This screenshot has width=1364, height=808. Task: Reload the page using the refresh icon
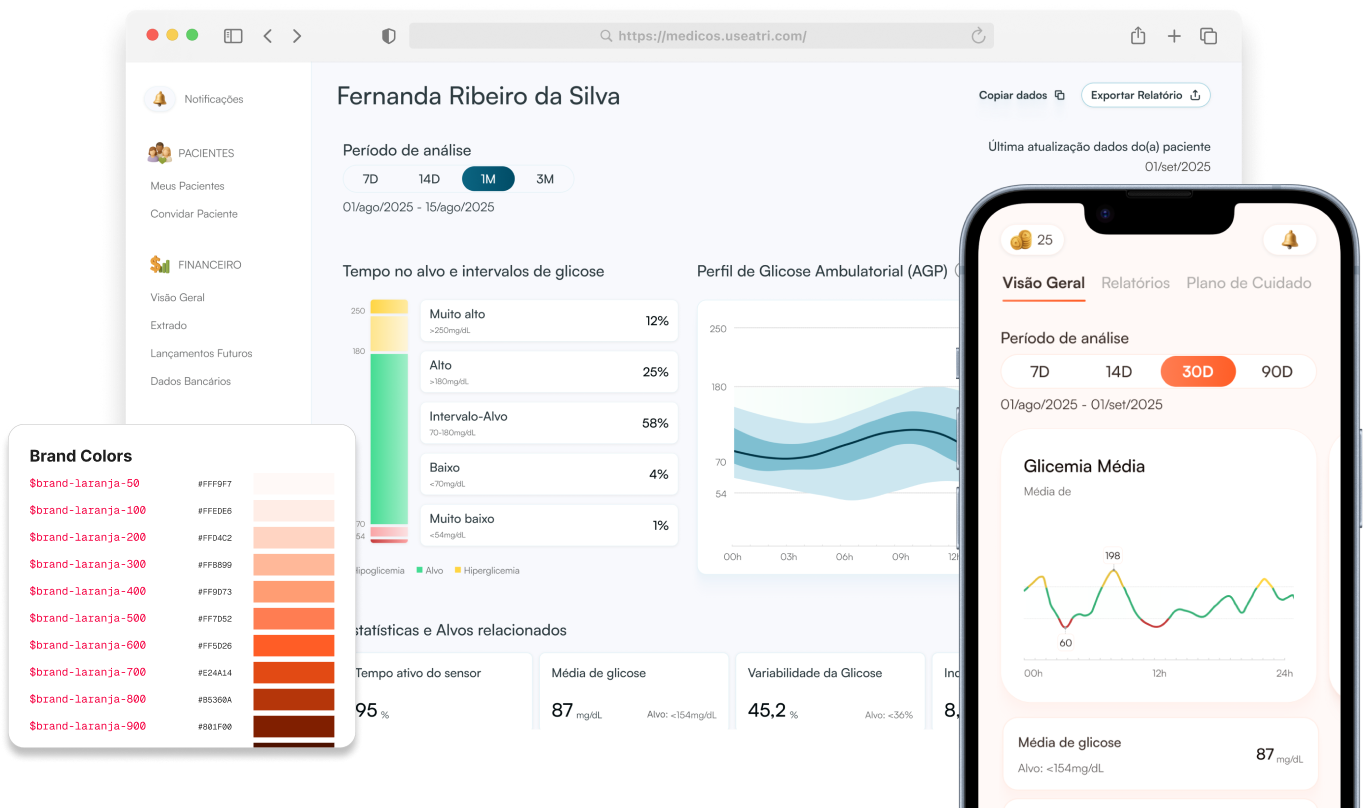click(978, 36)
